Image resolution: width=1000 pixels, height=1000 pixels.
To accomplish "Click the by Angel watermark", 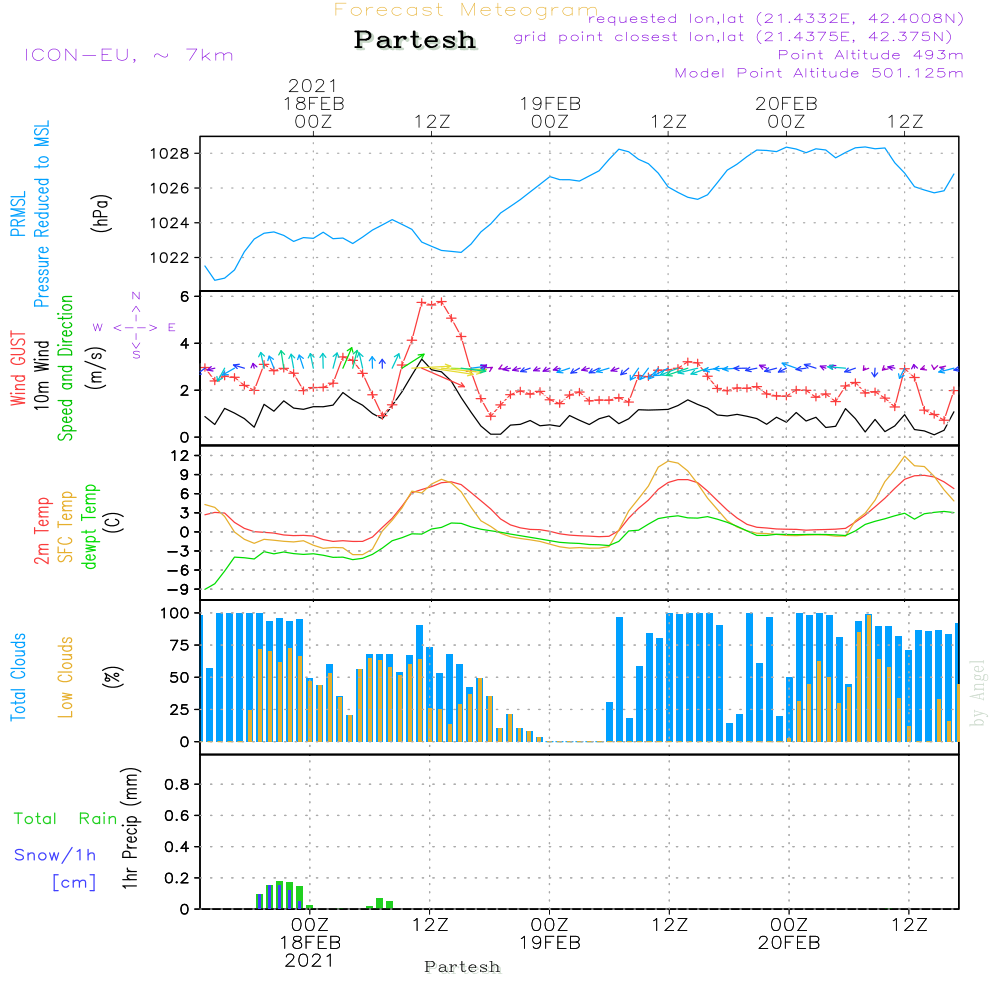I will 977,693.
